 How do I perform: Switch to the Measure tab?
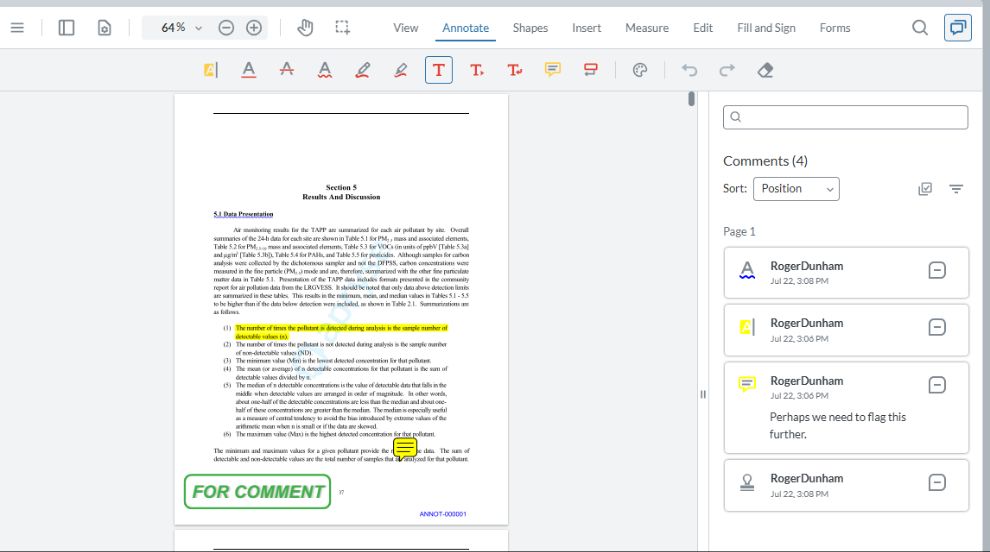[647, 28]
